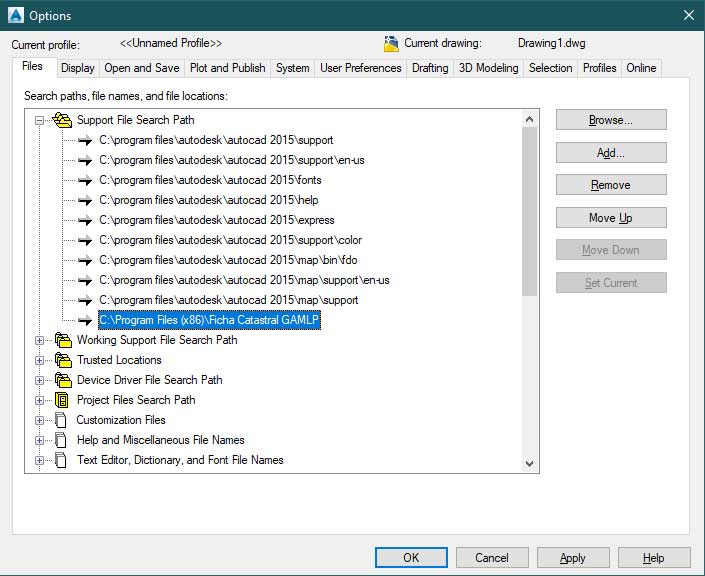Click the tree scrollbar up arrow

[530, 119]
